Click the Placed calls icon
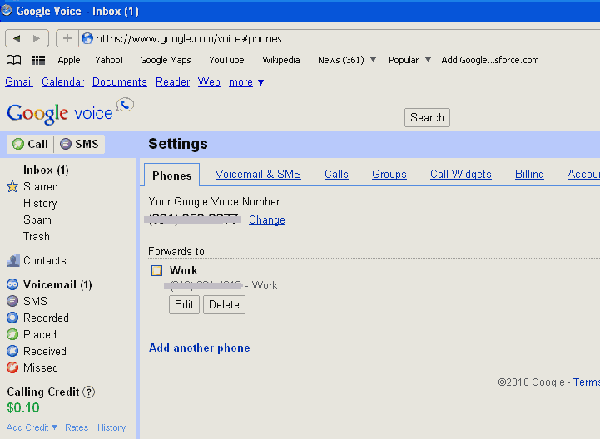600x439 pixels. pos(12,334)
